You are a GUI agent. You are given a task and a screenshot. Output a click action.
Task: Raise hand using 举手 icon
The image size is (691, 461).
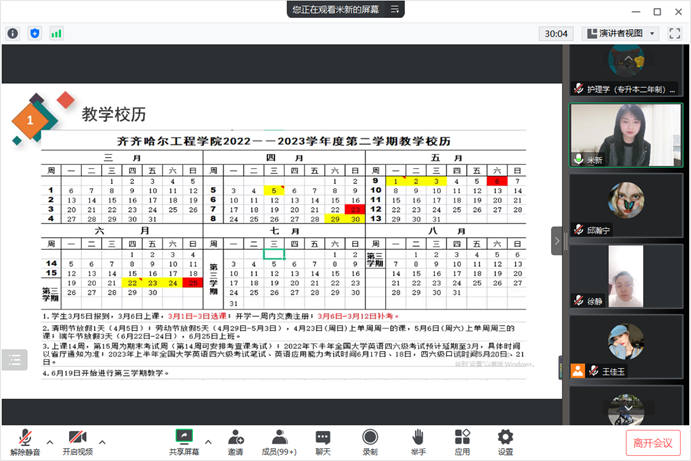[417, 441]
